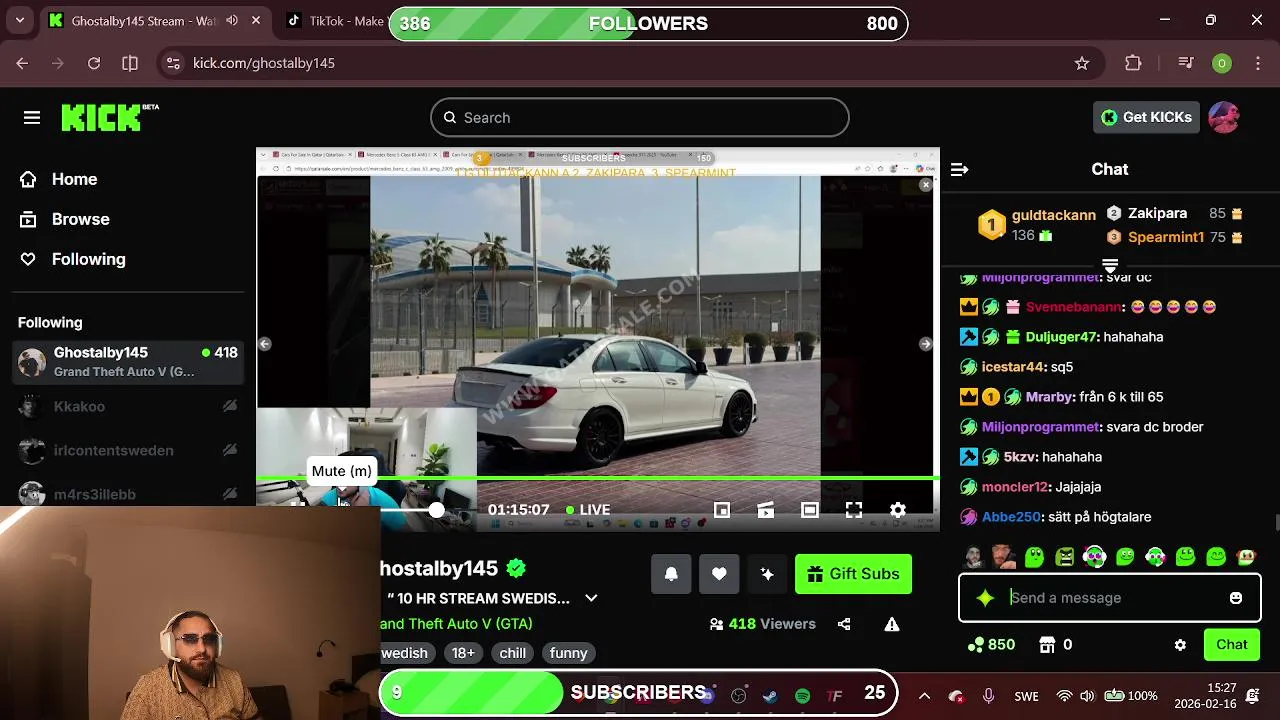Click Mrarby username in chat
The width and height of the screenshot is (1280, 720).
point(1049,397)
